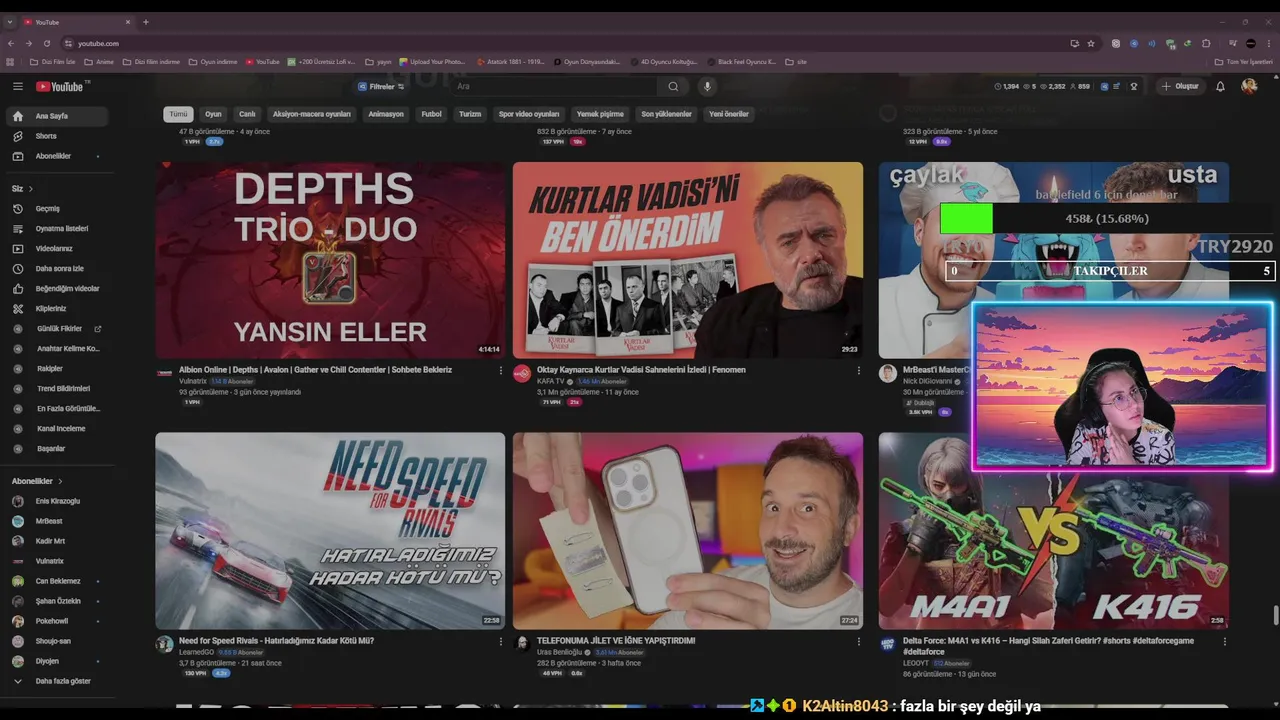
Task: Click the Ara search input field
Action: (x=555, y=87)
